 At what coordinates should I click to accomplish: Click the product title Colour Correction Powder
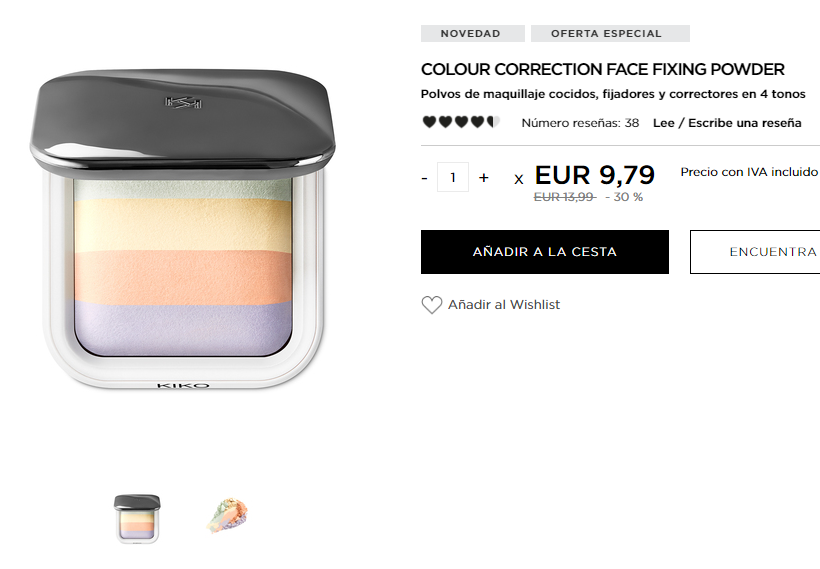[602, 69]
